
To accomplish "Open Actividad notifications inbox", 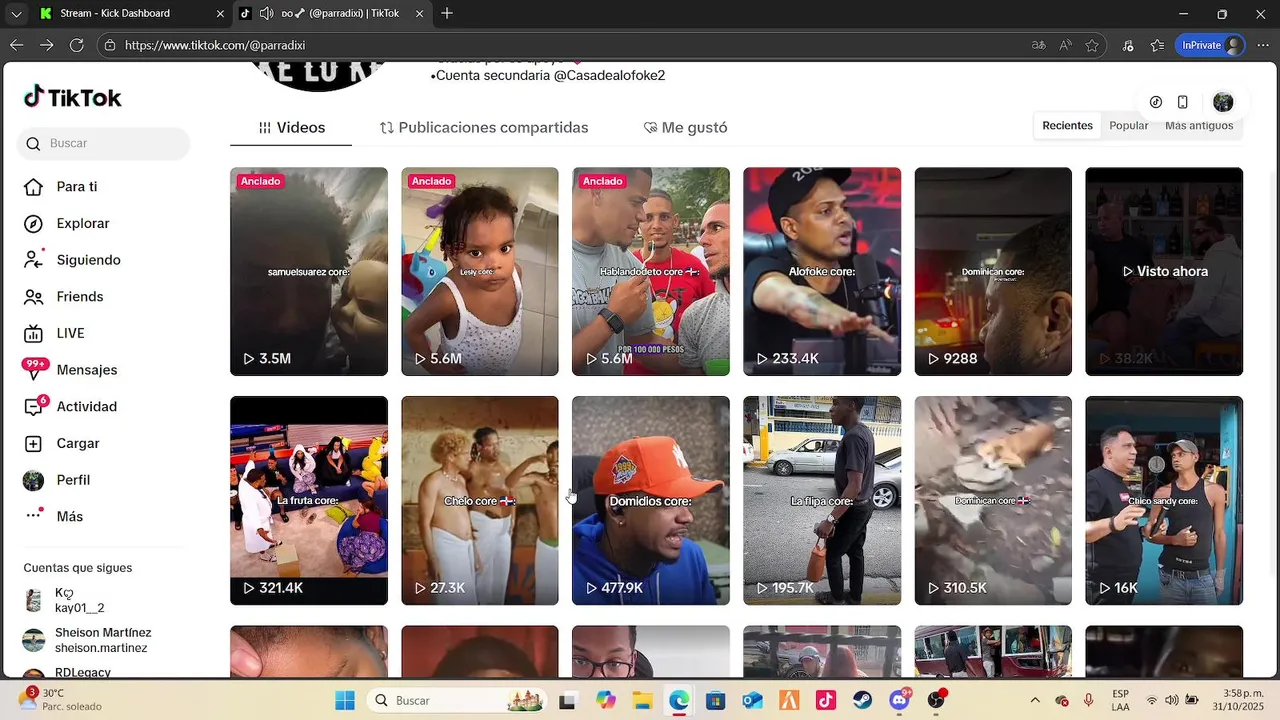I will pyautogui.click(x=86, y=407).
